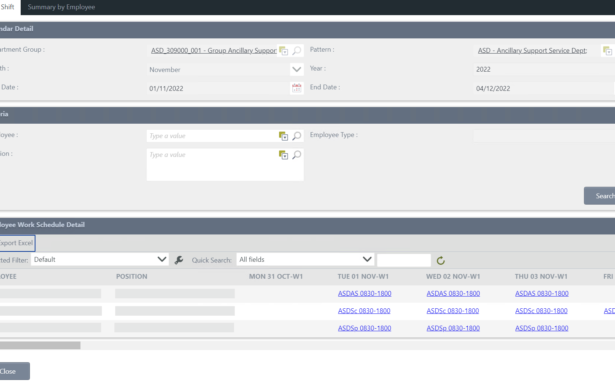The width and height of the screenshot is (615, 384).
Task: Click the Position search magnifier icon
Action: (297, 155)
